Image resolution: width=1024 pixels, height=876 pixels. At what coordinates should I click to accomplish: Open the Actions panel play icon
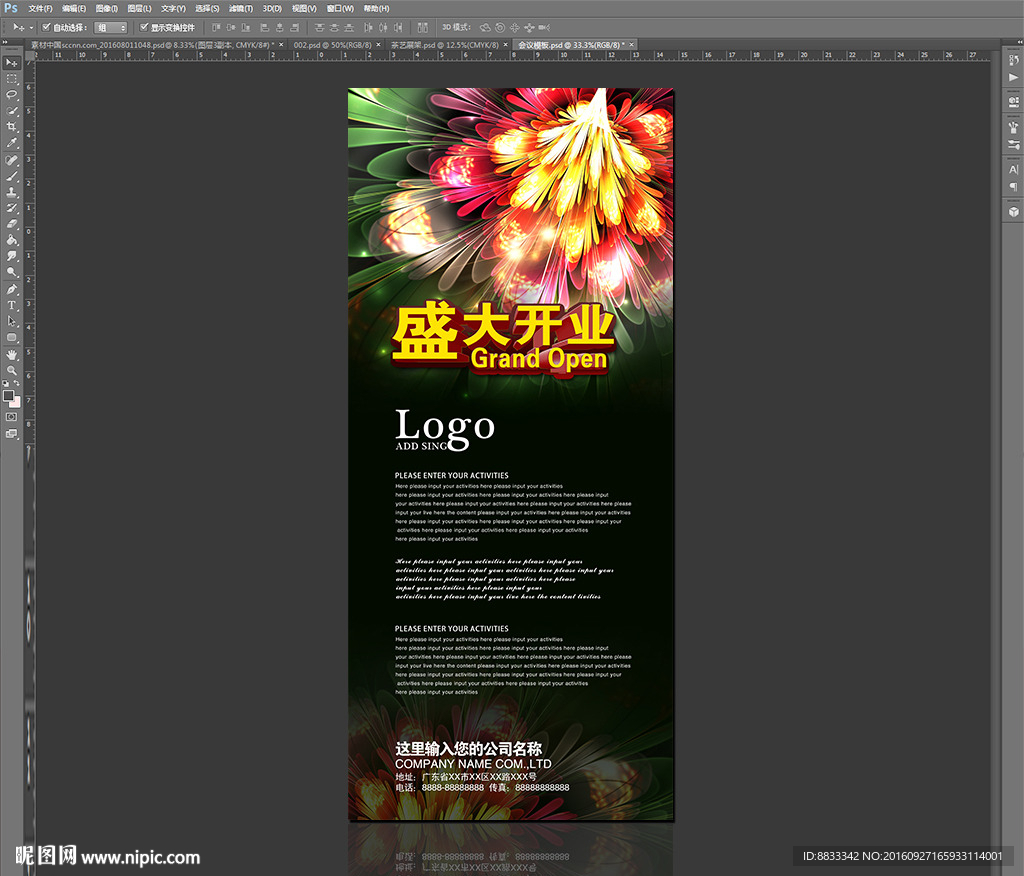[1014, 78]
